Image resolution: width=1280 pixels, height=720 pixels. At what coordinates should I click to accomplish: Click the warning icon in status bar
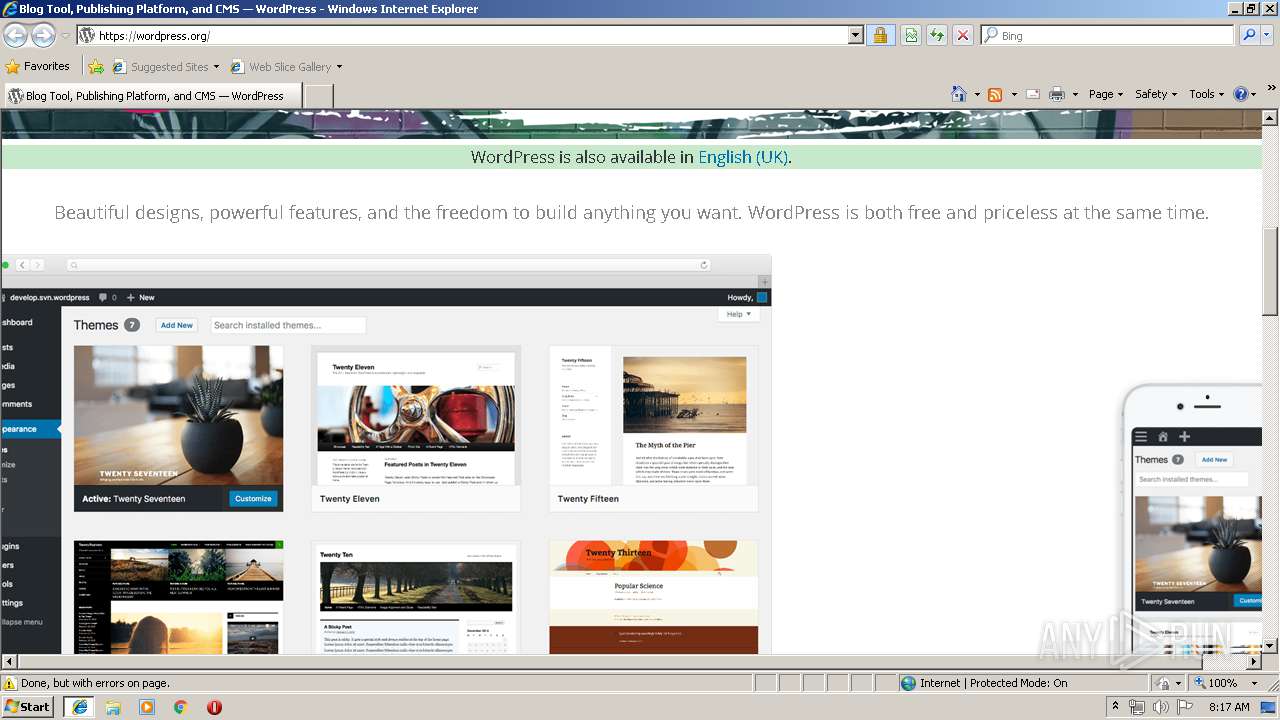[11, 683]
